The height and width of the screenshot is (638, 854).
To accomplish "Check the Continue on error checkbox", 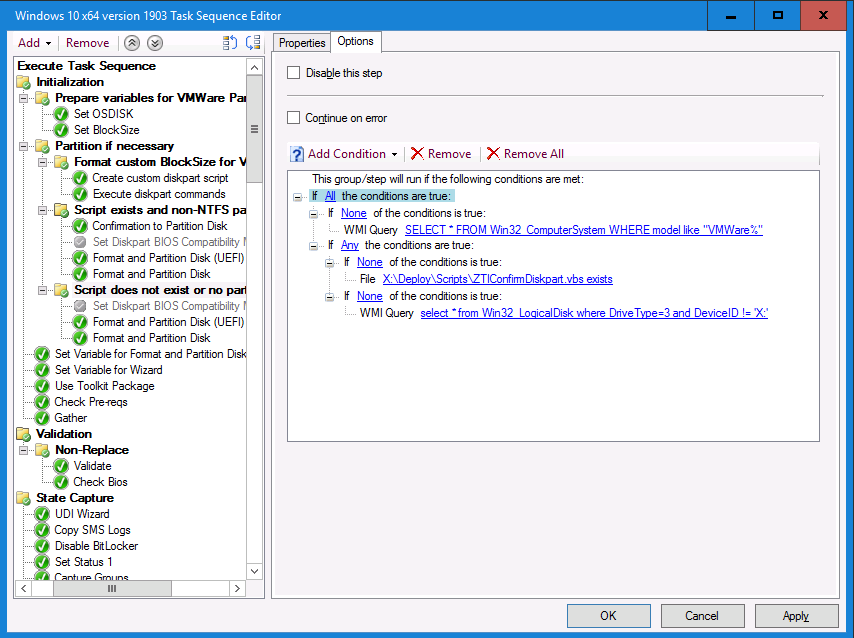I will tap(294, 118).
